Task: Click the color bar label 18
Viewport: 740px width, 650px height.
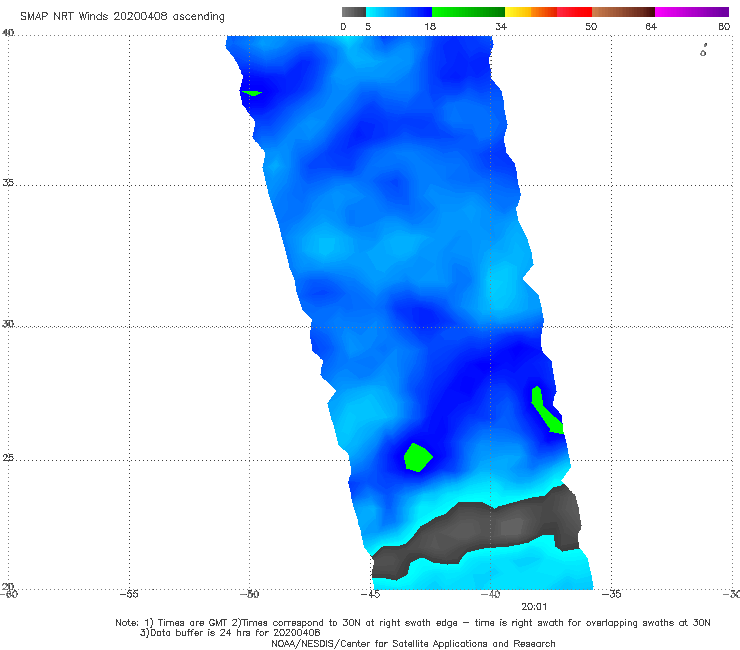Action: [x=430, y=26]
